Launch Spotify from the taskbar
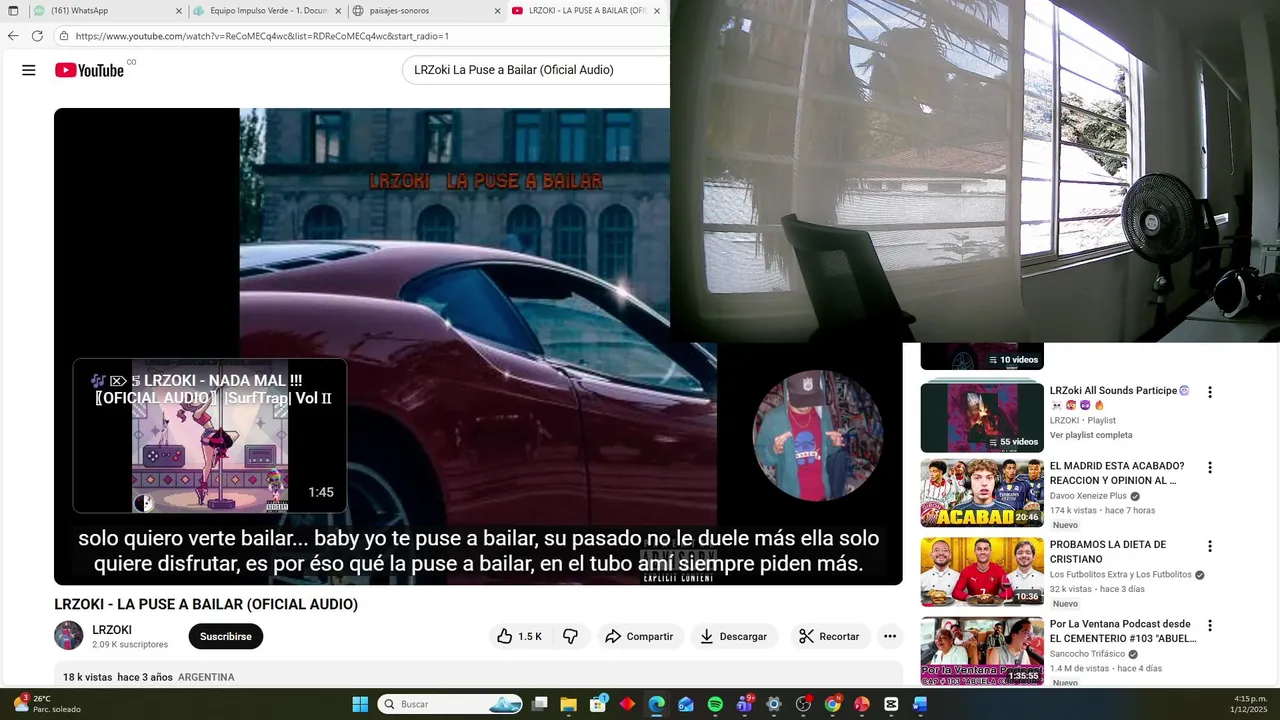The image size is (1280, 720). (x=715, y=704)
